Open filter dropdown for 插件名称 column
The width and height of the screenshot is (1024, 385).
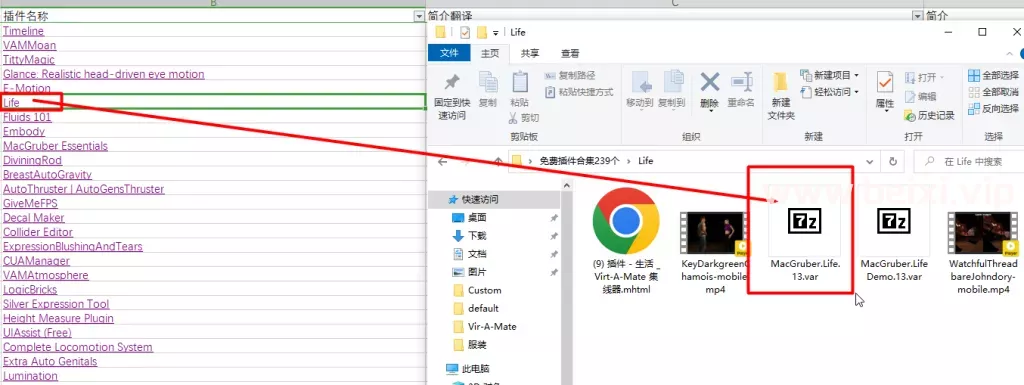[419, 16]
